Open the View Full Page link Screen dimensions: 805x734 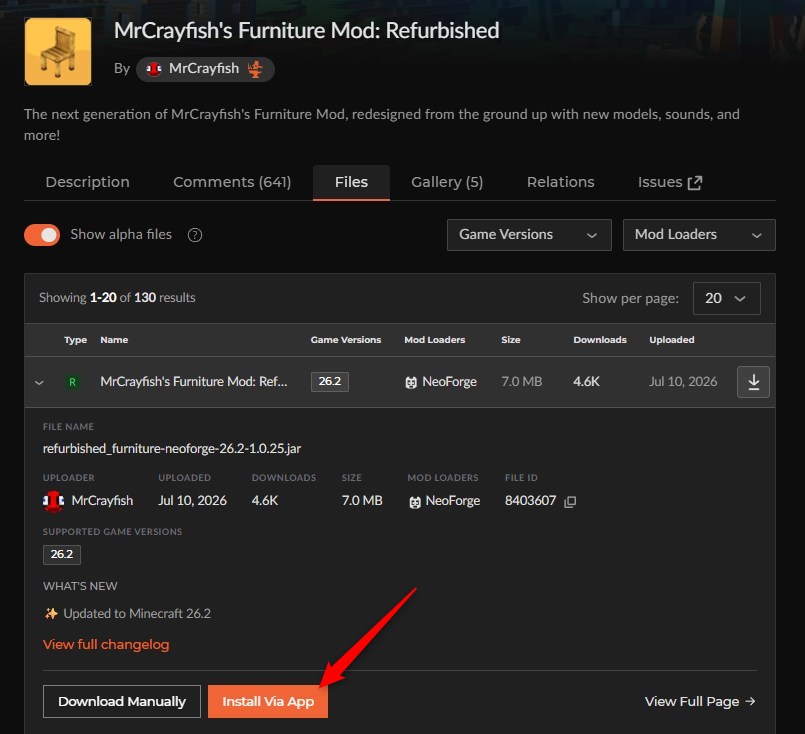pos(700,702)
